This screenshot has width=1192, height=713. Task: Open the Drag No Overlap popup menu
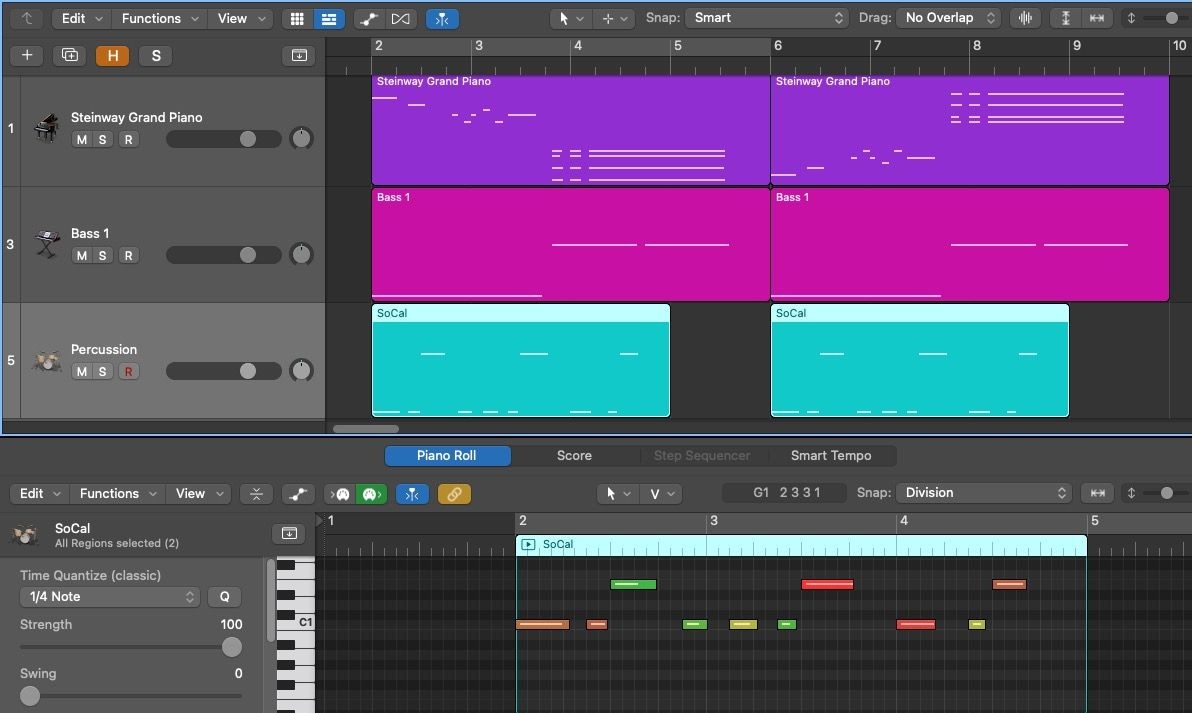pyautogui.click(x=949, y=17)
